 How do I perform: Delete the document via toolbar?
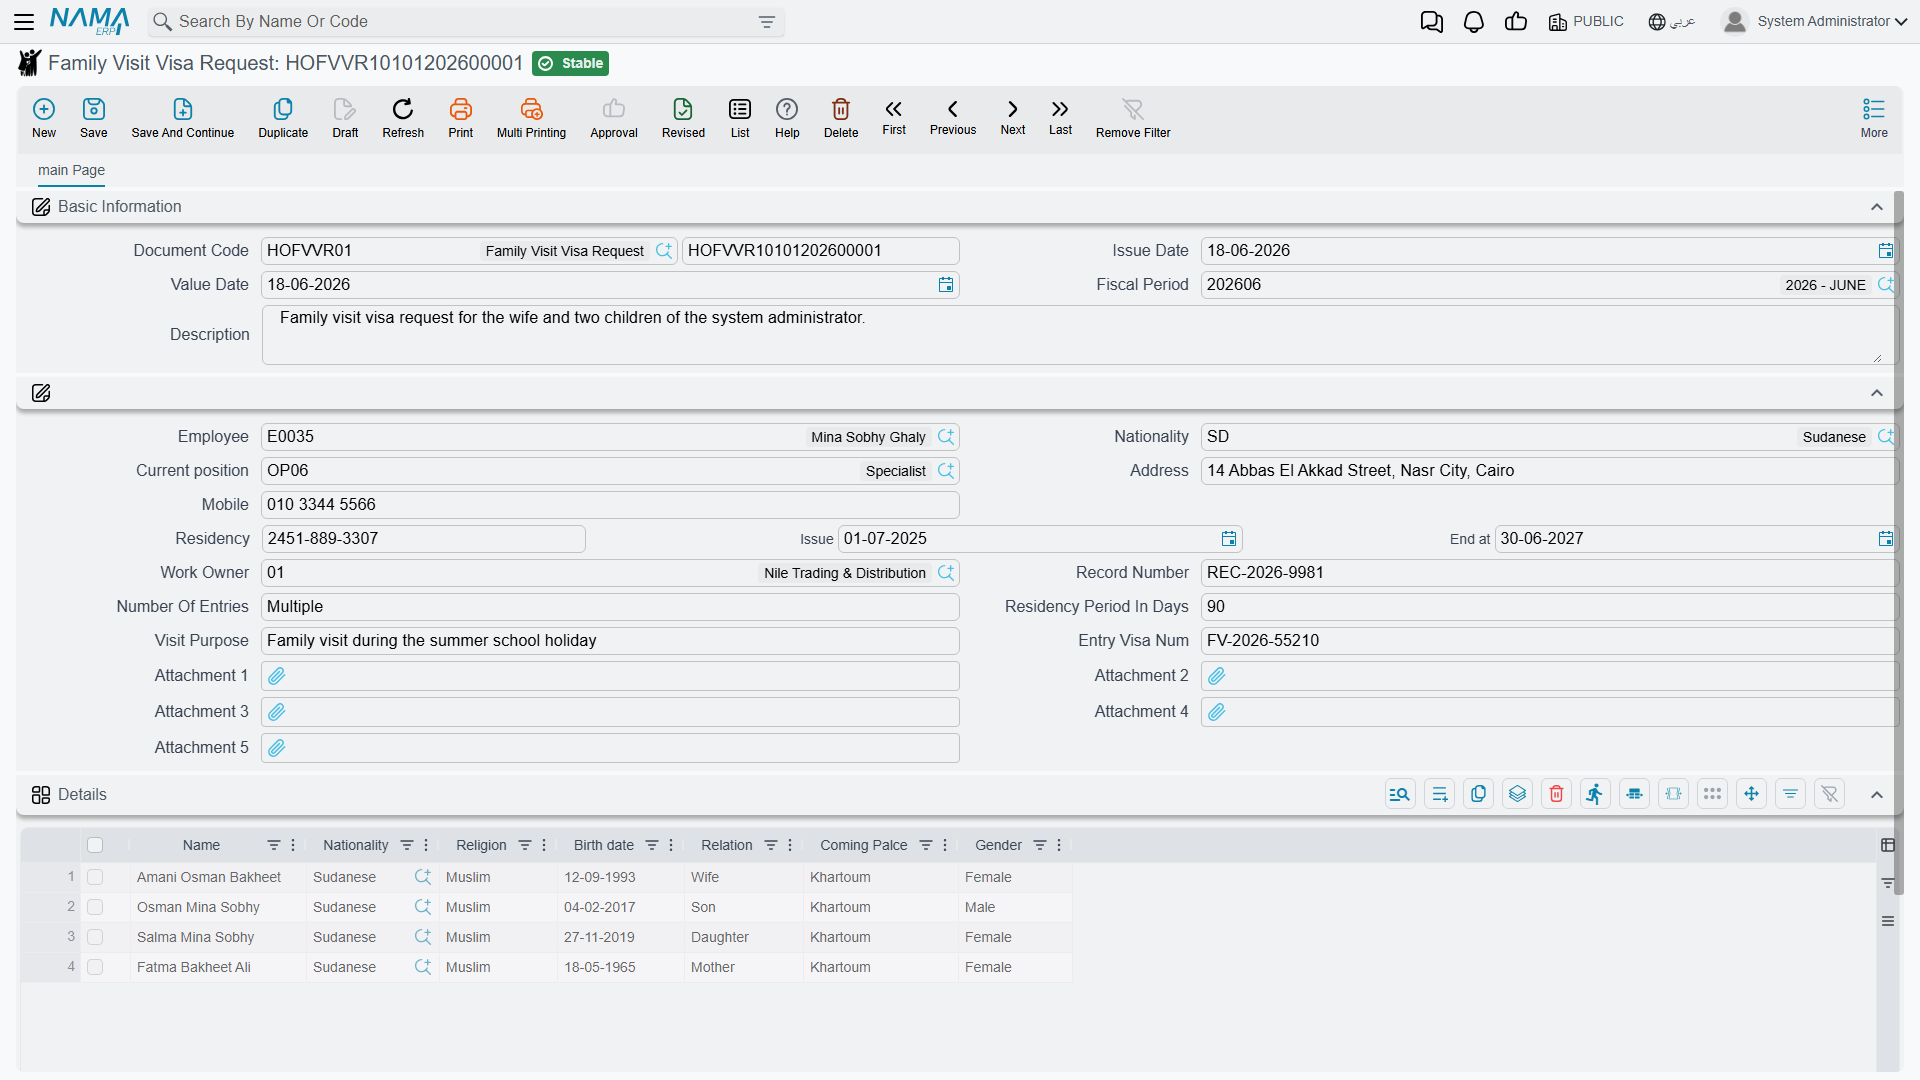(x=841, y=117)
